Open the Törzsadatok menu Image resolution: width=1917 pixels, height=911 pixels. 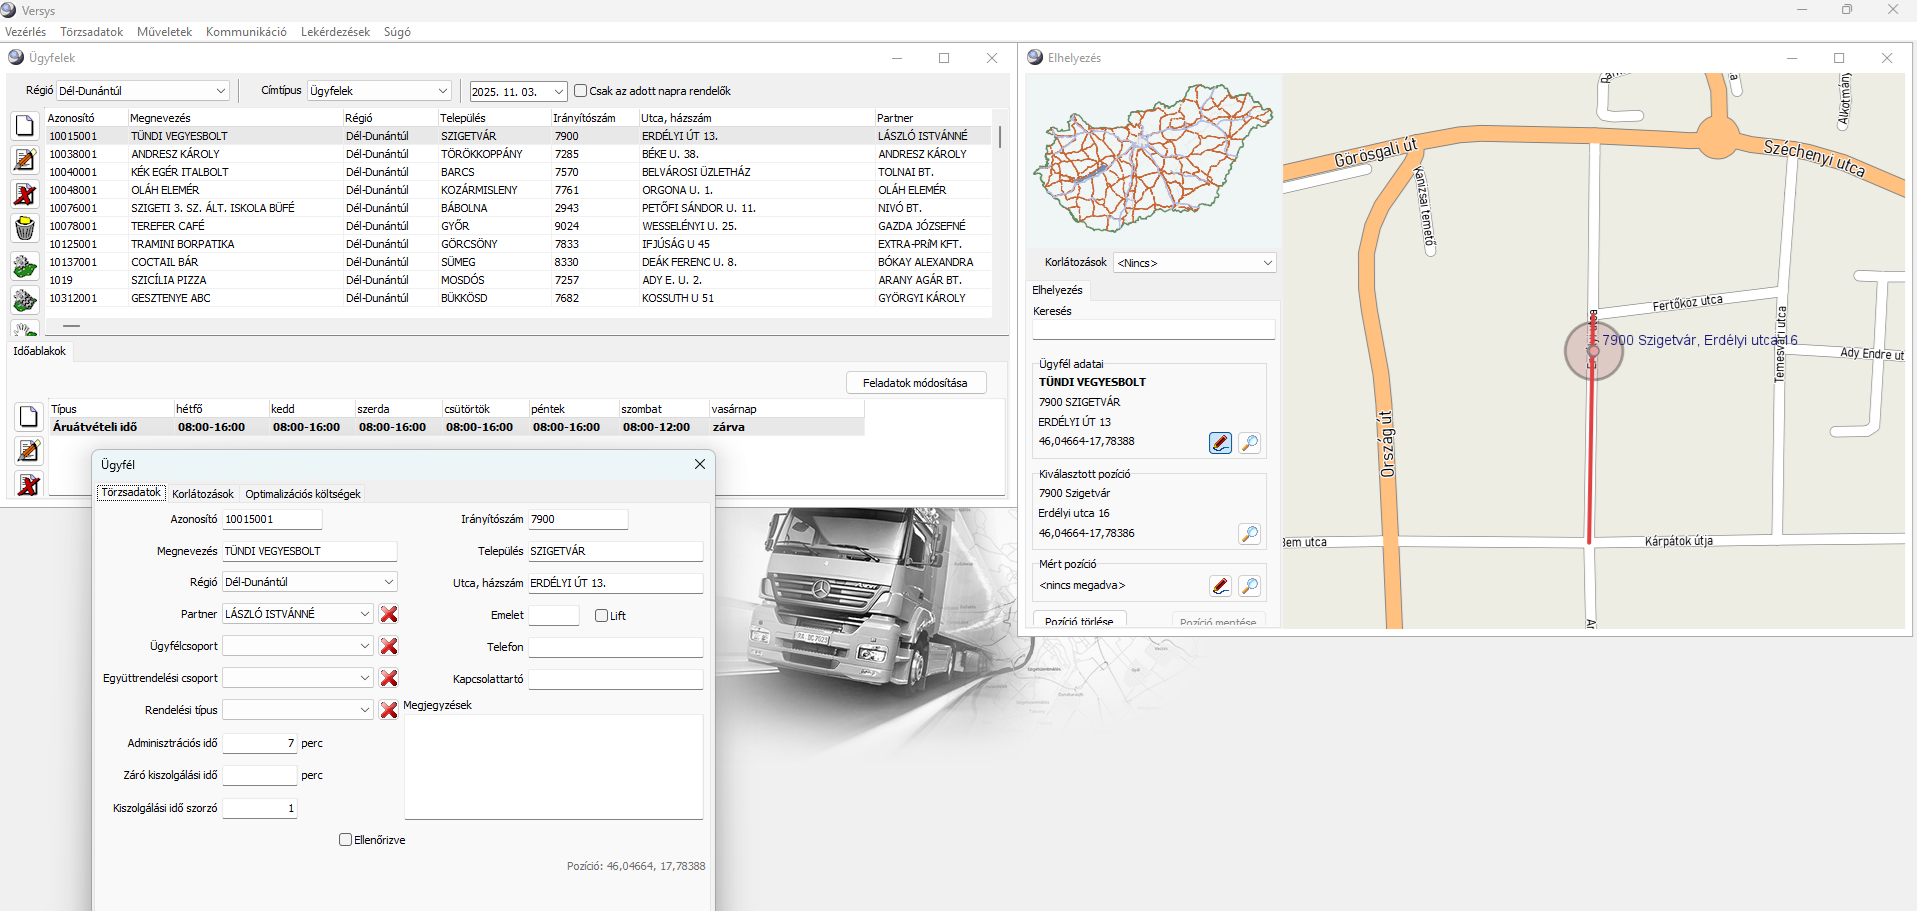91,32
